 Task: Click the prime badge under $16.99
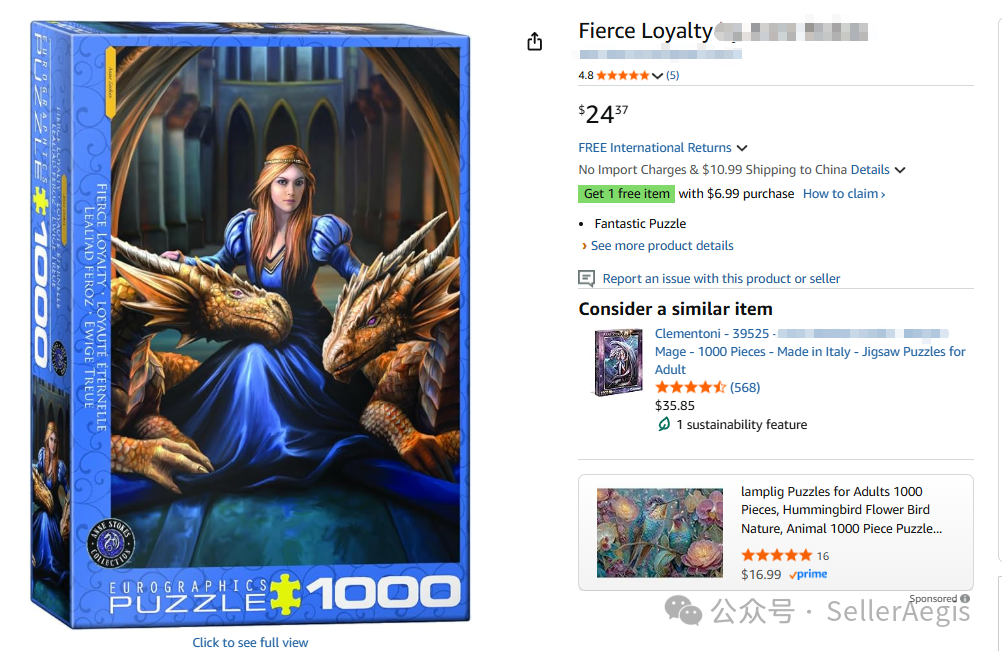[808, 574]
